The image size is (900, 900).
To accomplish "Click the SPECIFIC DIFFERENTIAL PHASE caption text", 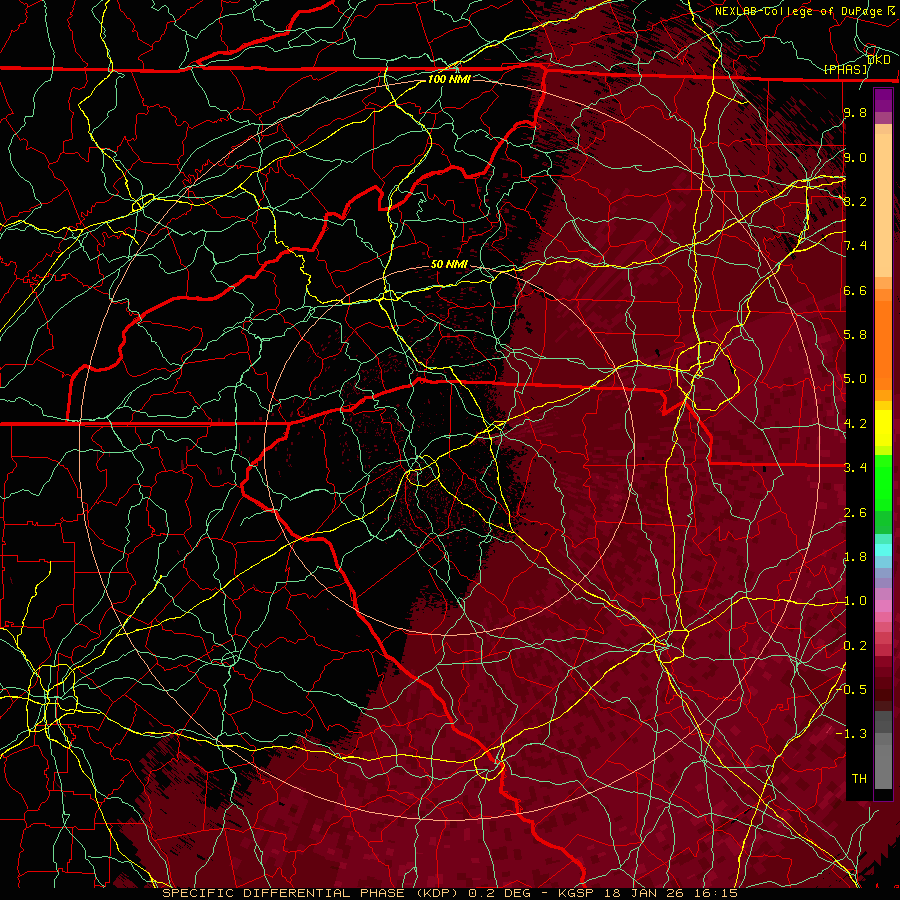I will 284,893.
